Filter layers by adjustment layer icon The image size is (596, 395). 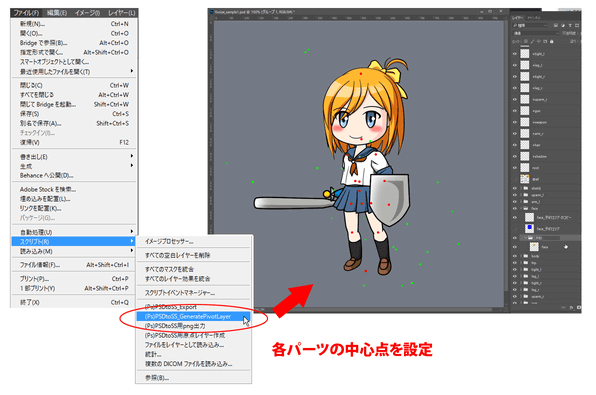(x=563, y=25)
